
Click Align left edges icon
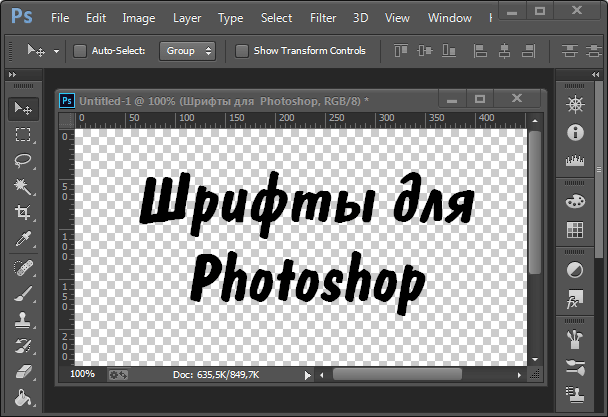[480, 51]
